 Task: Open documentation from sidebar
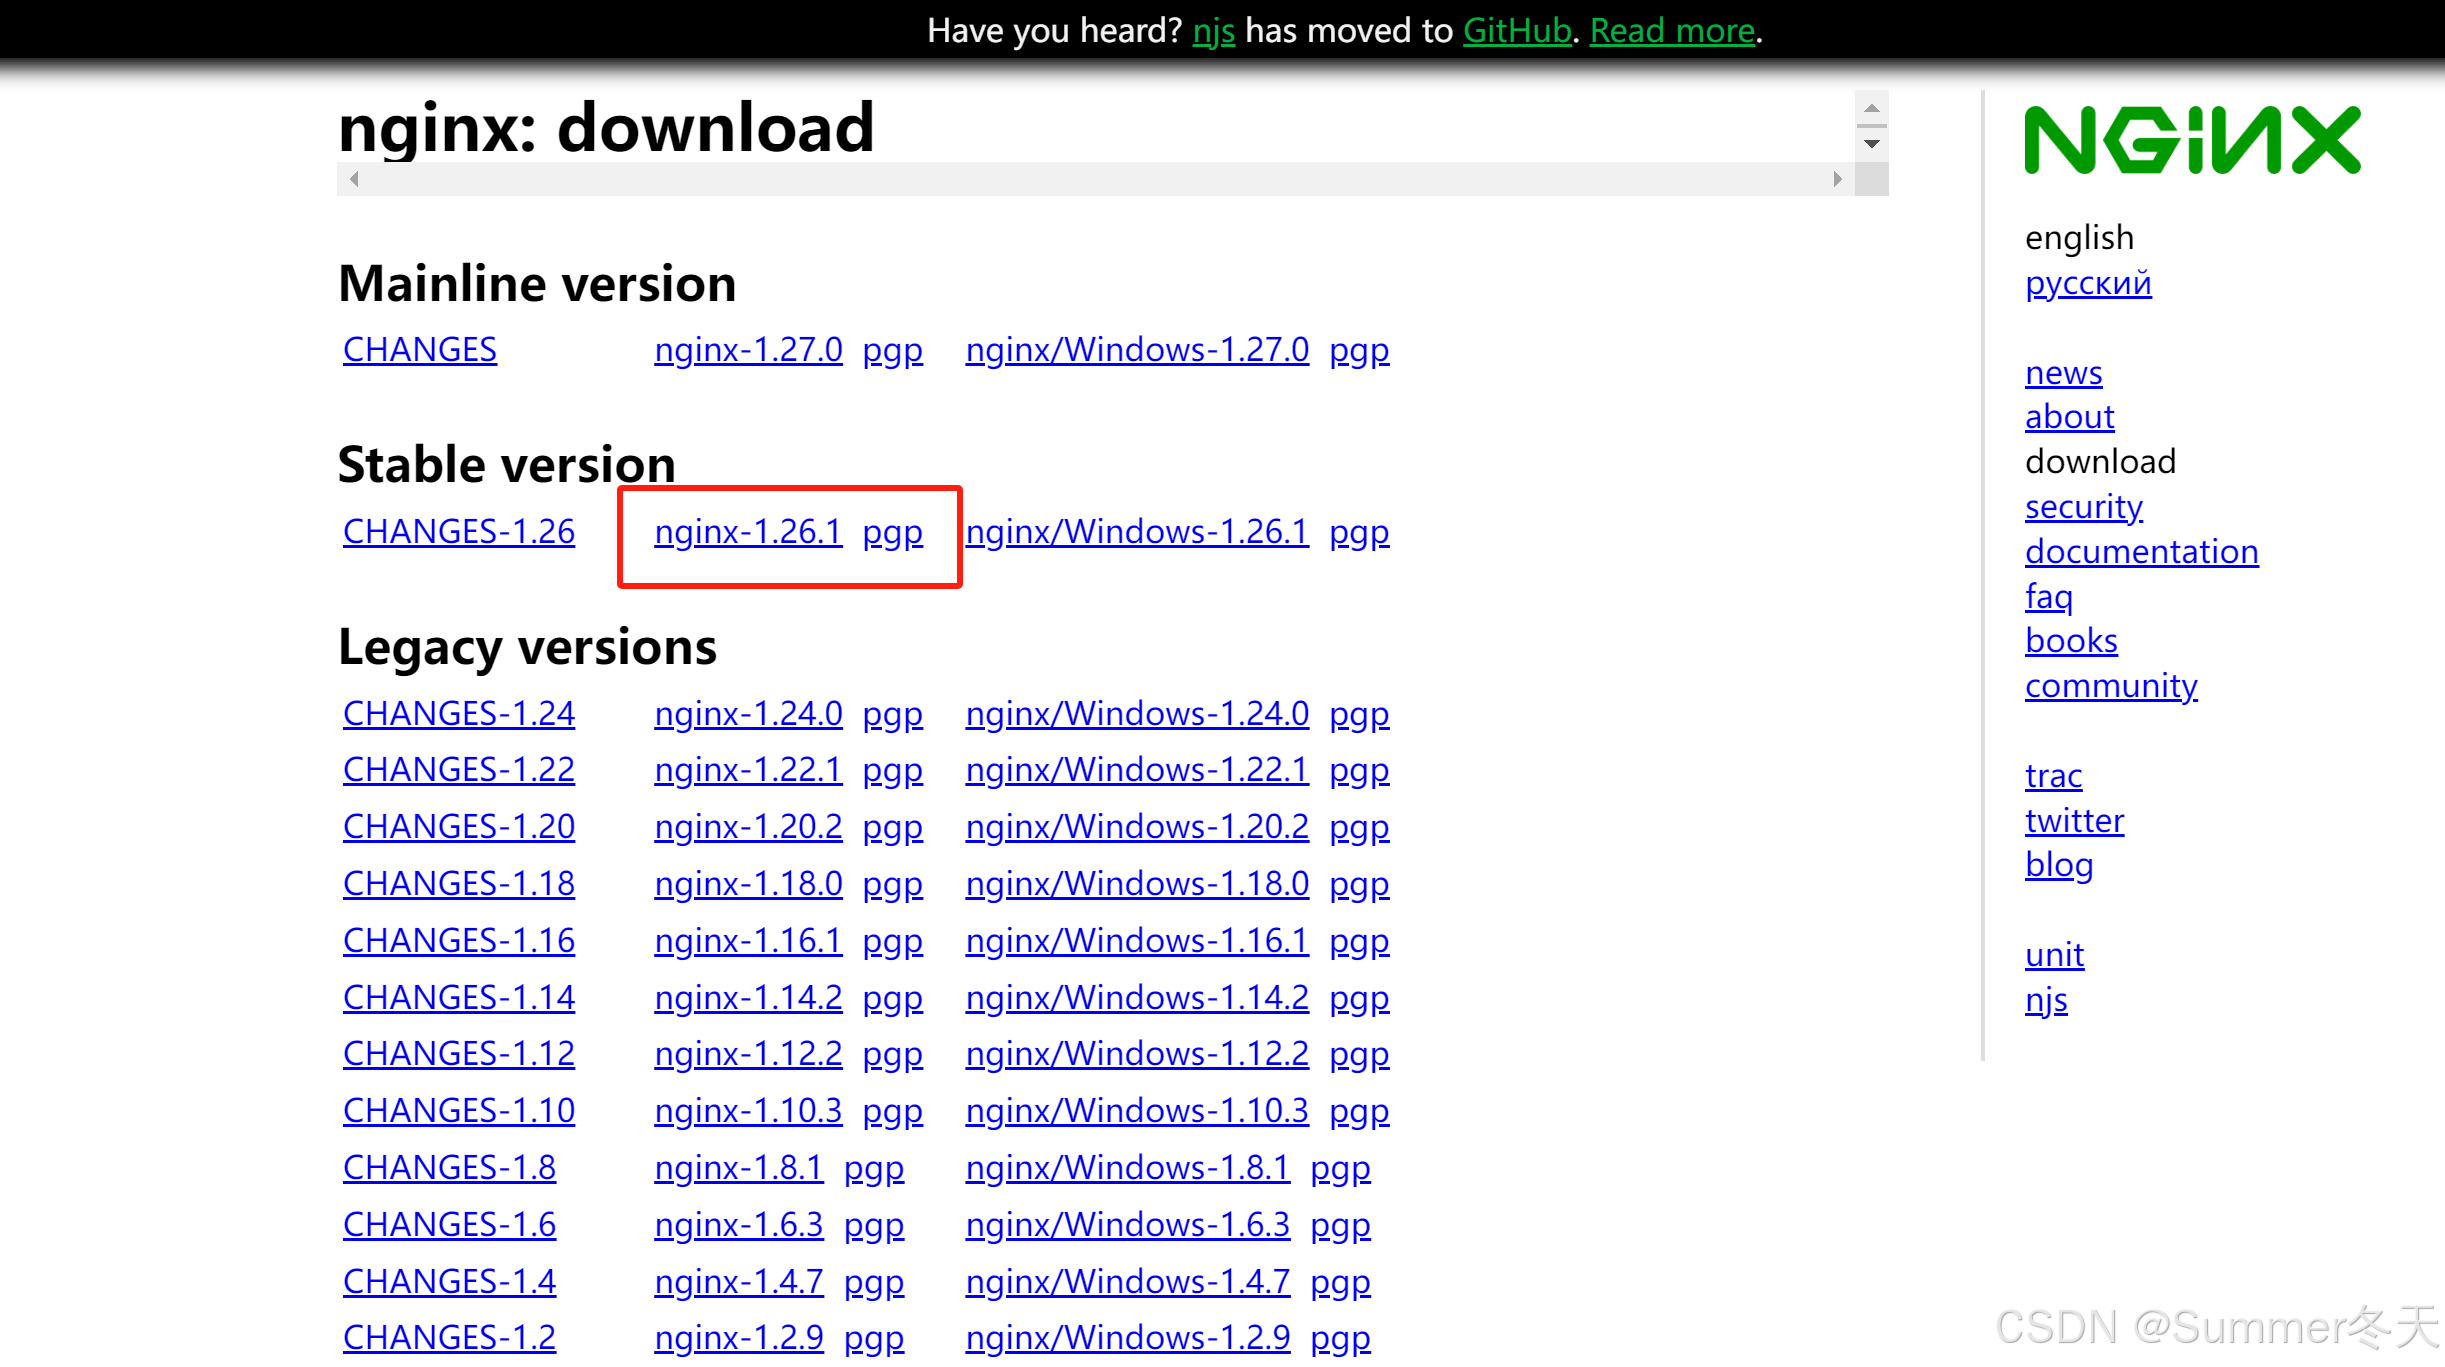[2142, 552]
